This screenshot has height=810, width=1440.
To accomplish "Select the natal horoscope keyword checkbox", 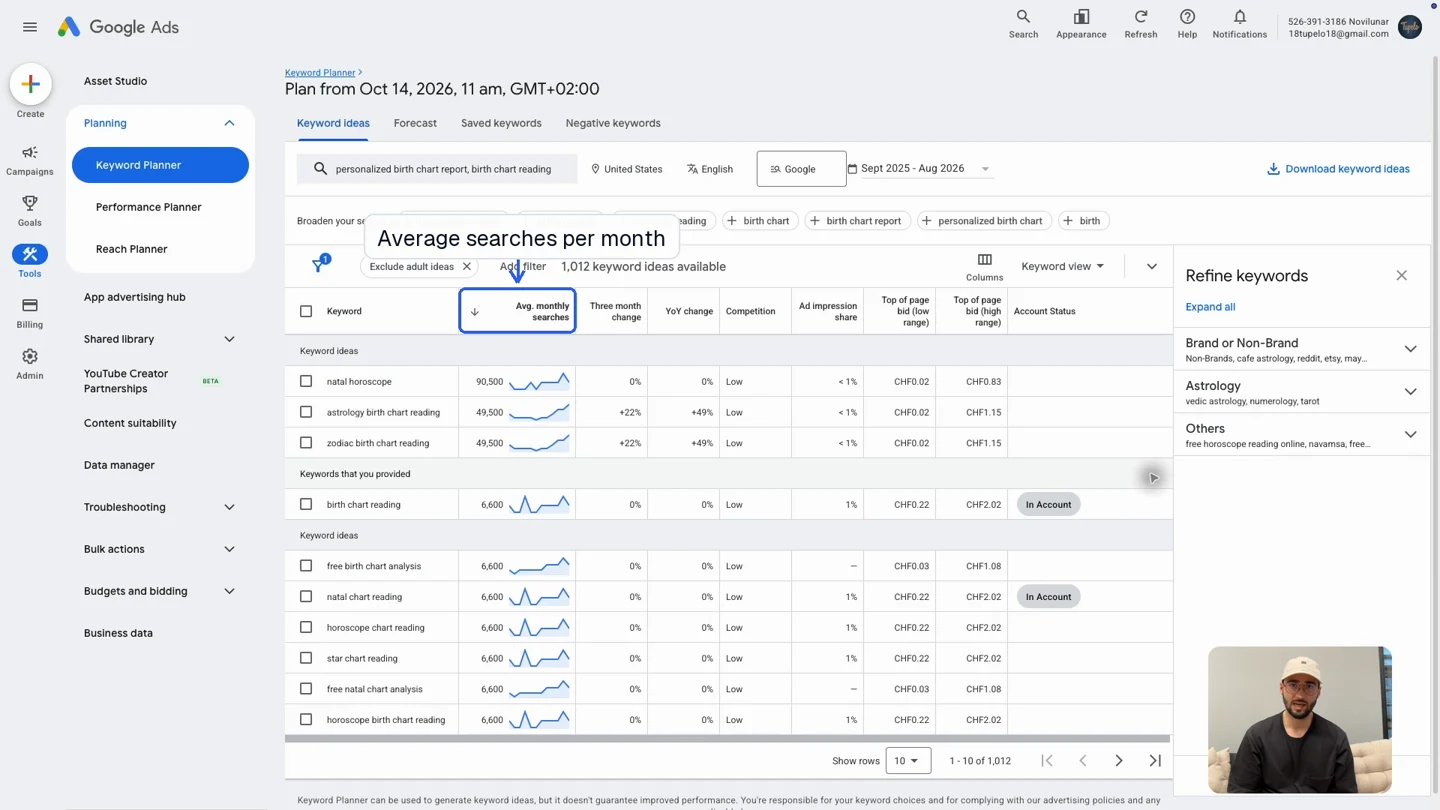I will 306,381.
